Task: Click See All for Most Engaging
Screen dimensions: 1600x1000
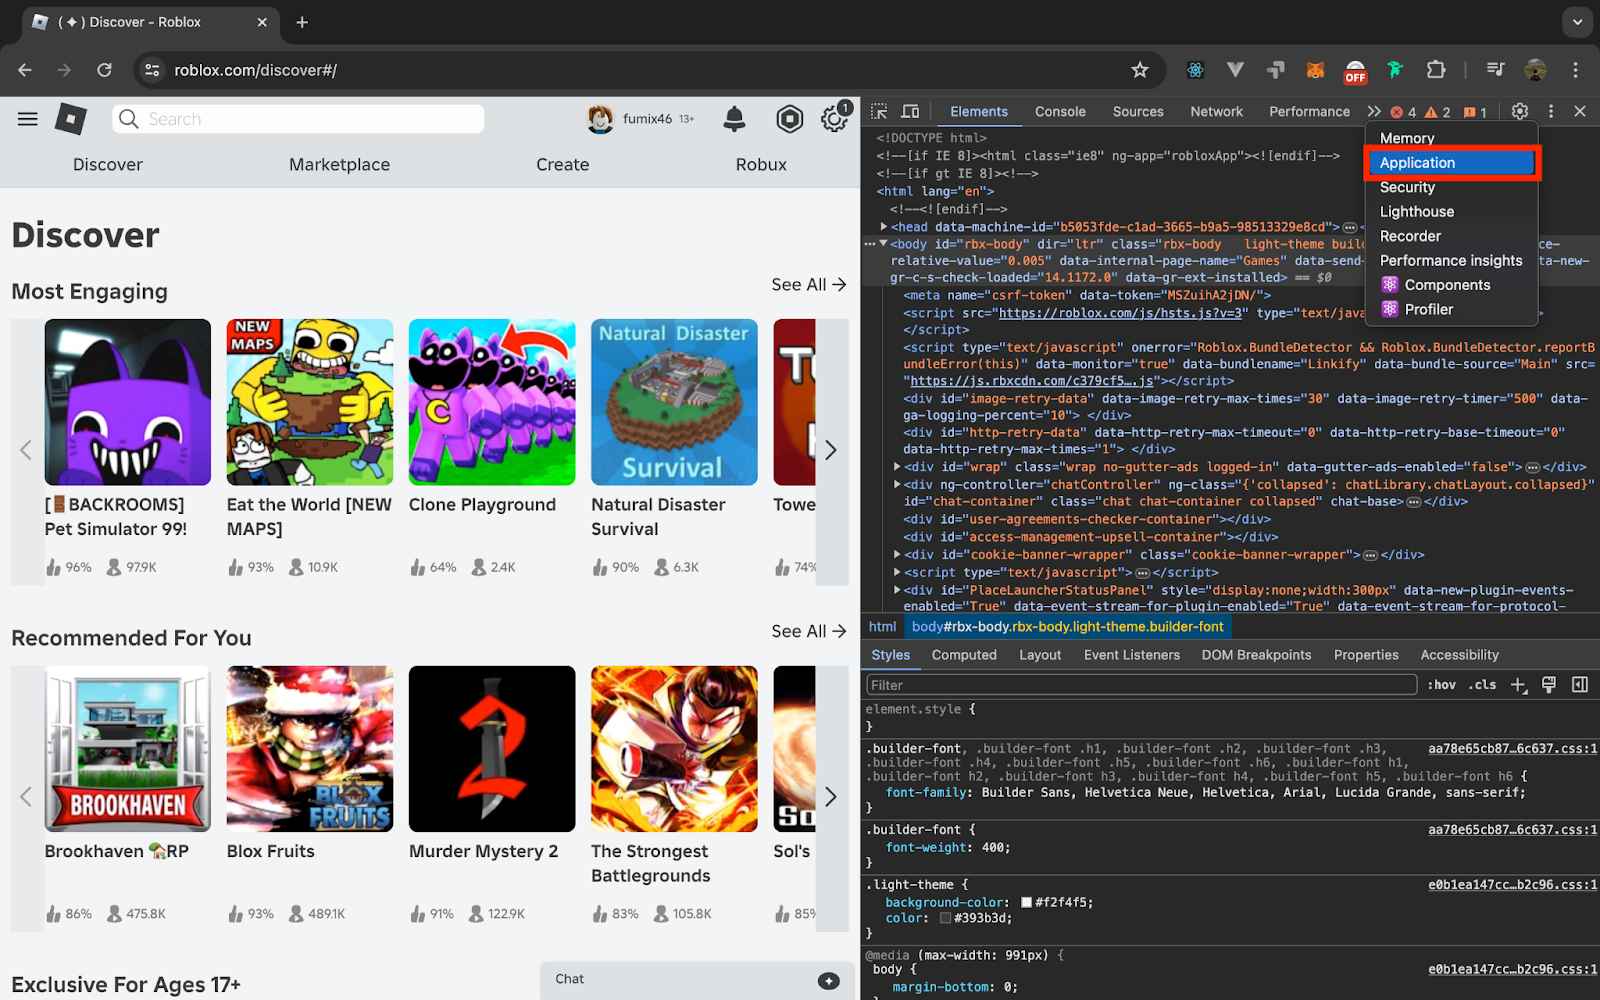Action: tap(808, 285)
